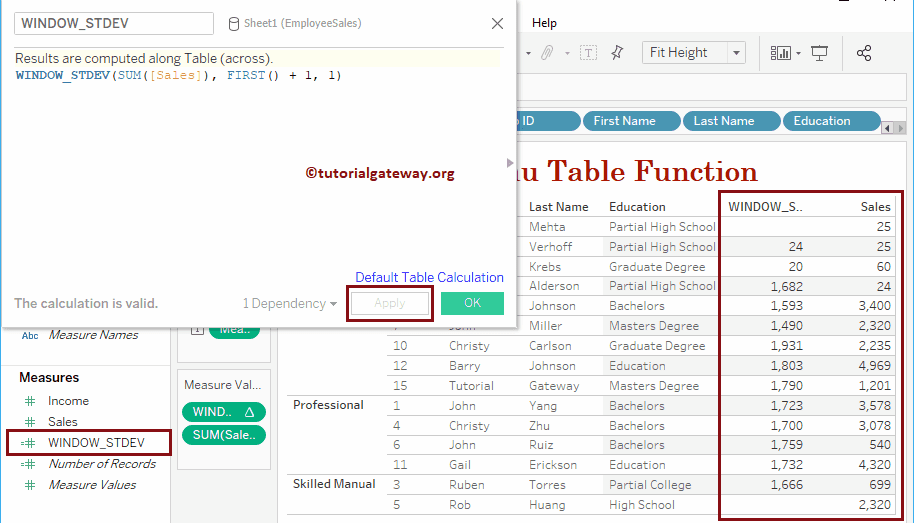Click the number icon beside Income
Viewport: 914px width, 523px height.
tap(30, 401)
